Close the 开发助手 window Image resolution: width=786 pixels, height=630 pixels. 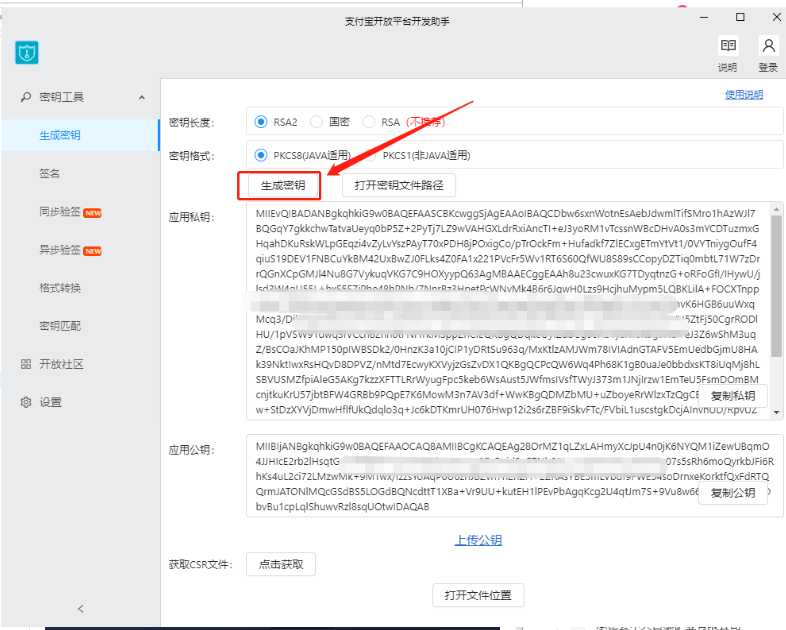tap(776, 17)
